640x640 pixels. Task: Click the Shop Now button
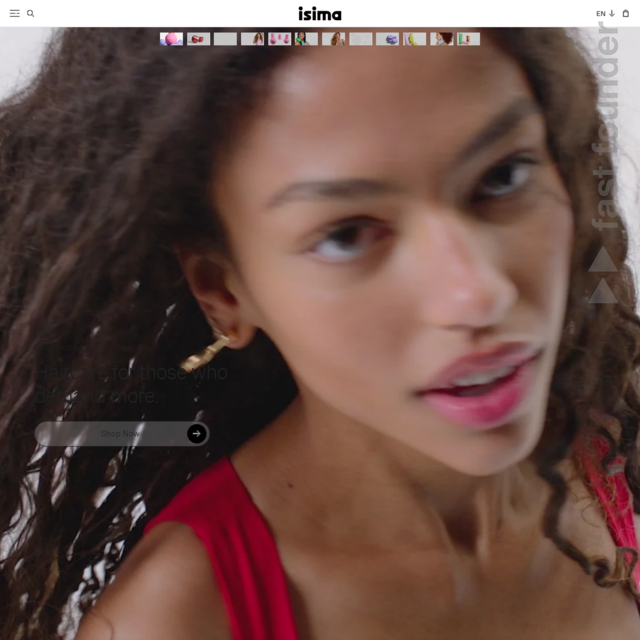122,433
